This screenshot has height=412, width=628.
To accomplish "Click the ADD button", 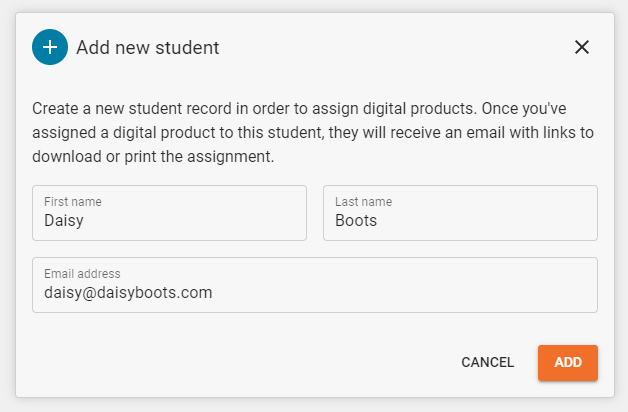I will [x=568, y=363].
